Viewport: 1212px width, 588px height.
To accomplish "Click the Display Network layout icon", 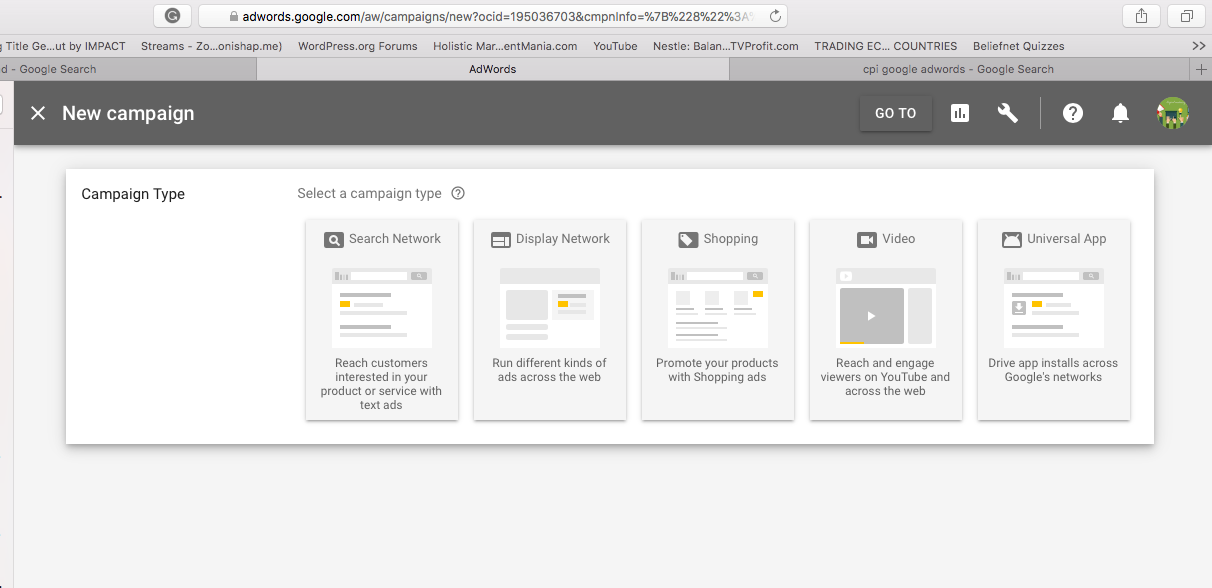I will (x=501, y=240).
